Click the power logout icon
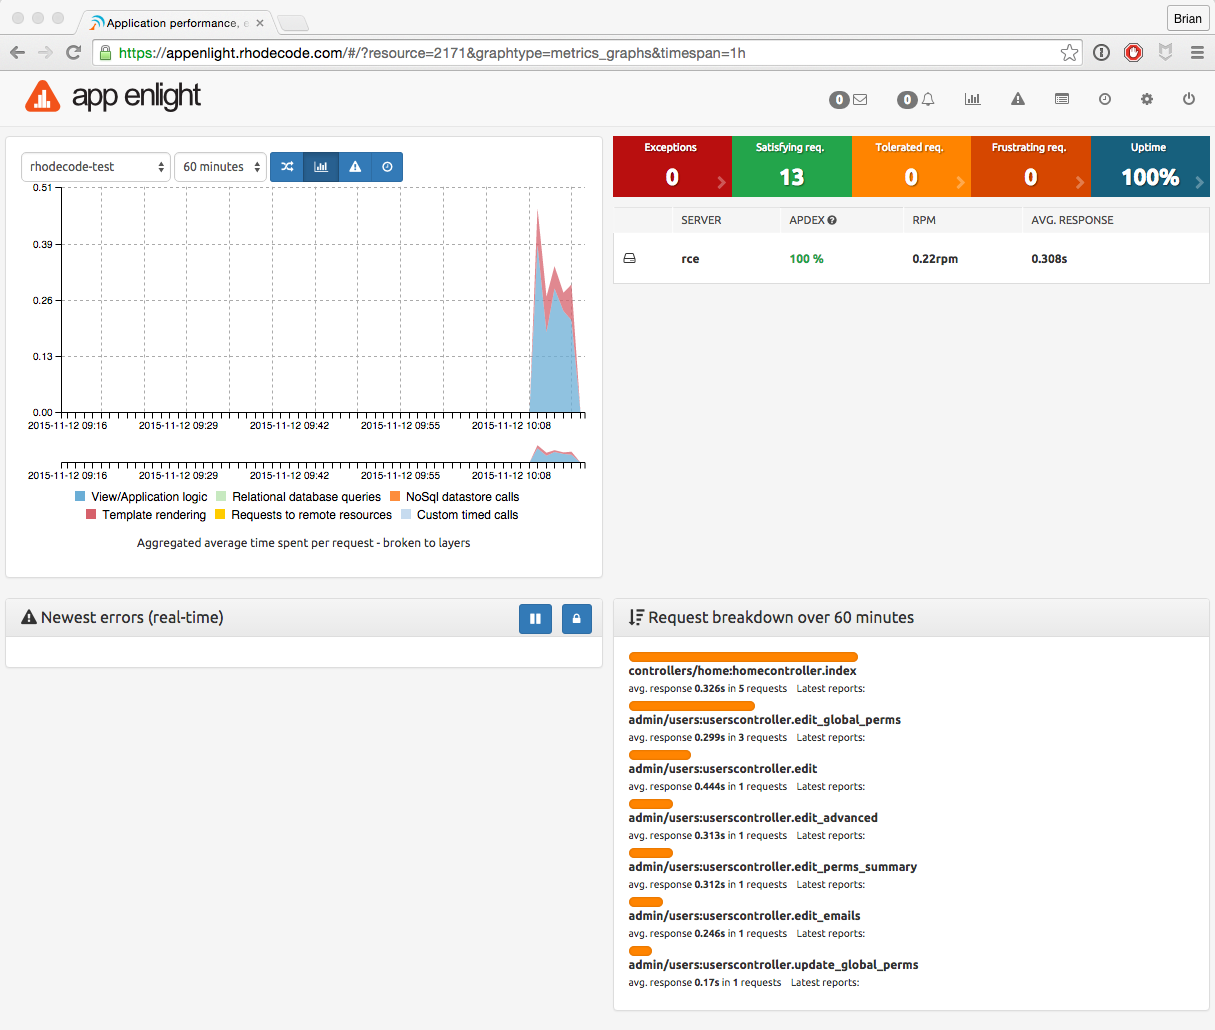1215x1030 pixels. 1189,99
